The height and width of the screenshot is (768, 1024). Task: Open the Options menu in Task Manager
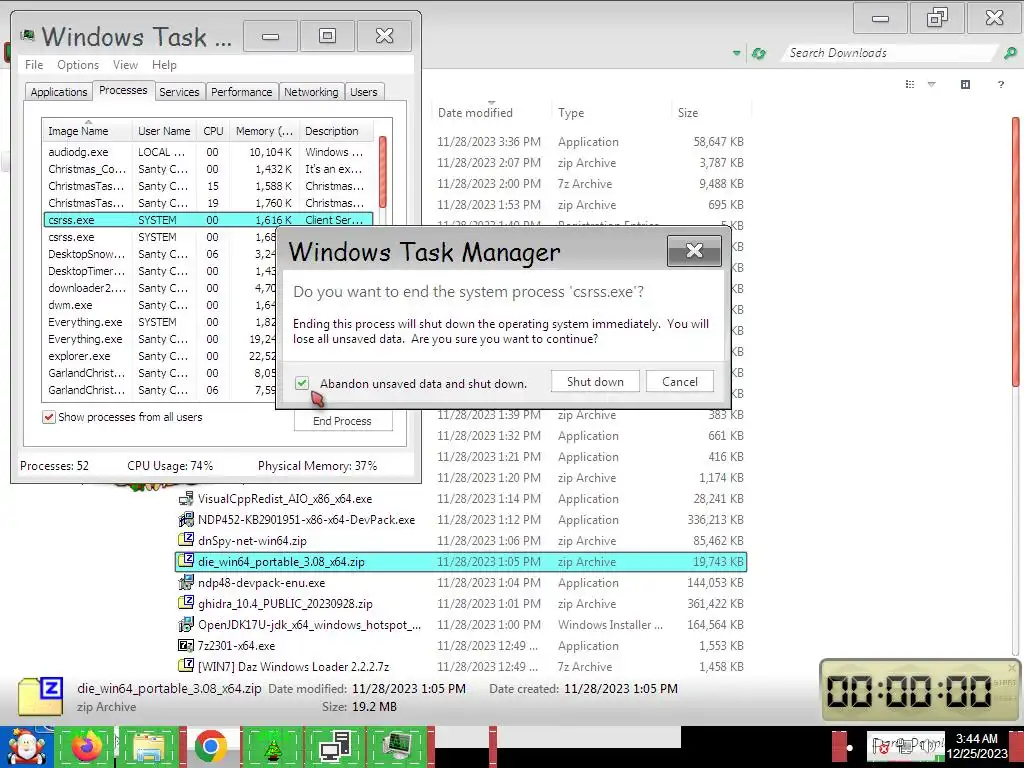coord(78,65)
